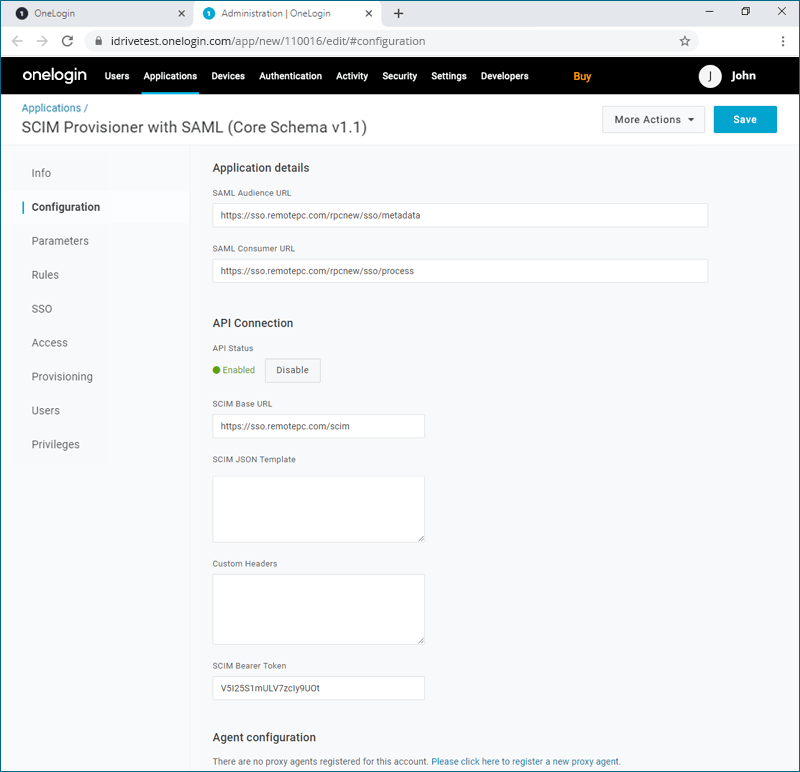Open the Users menu in top navigation
800x772 pixels.
coord(117,76)
